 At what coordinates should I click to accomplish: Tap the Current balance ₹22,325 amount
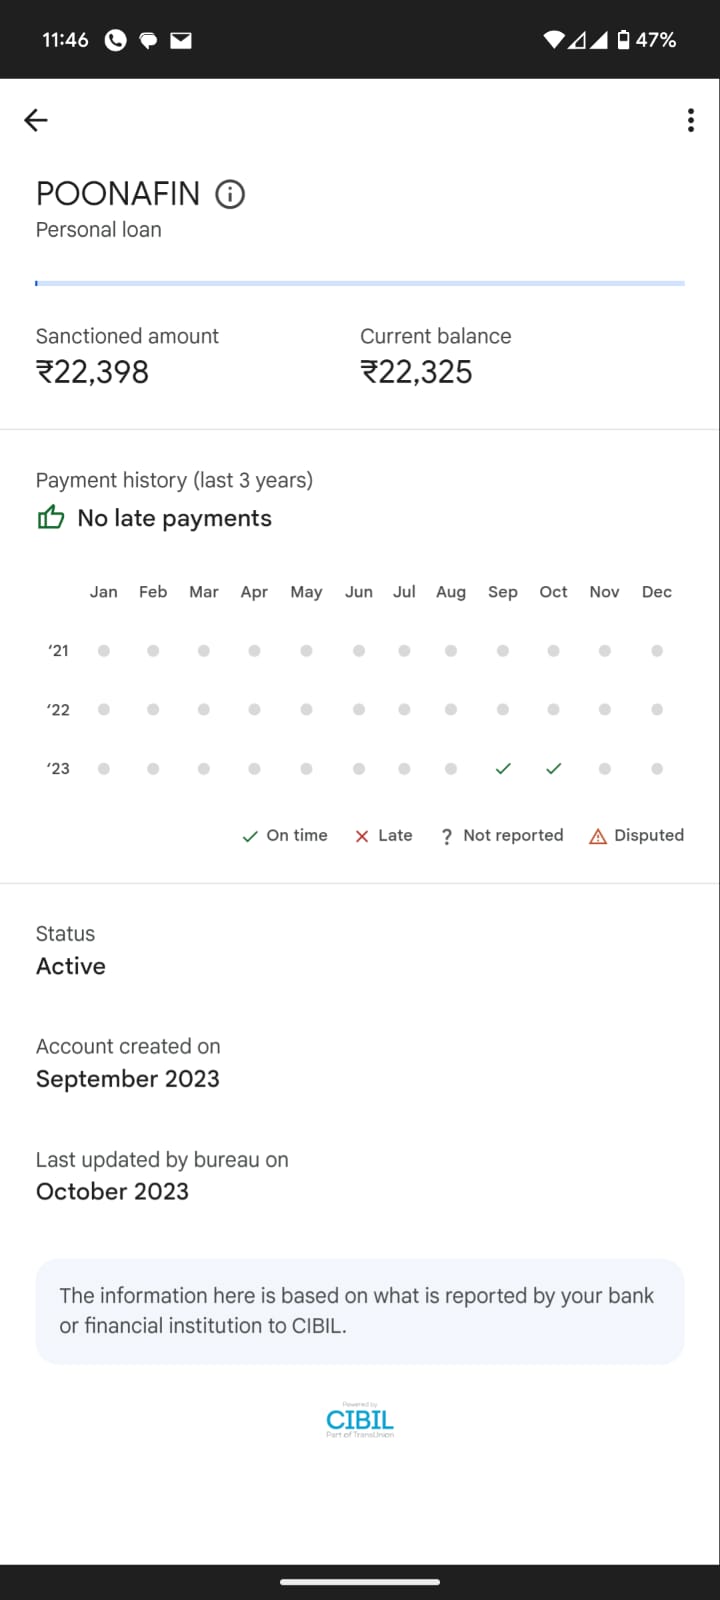coord(416,372)
